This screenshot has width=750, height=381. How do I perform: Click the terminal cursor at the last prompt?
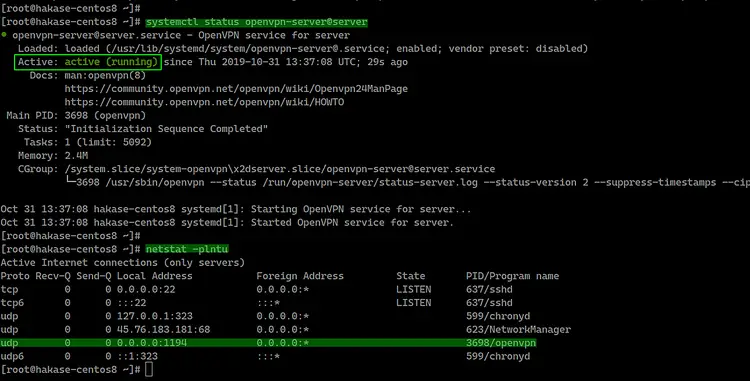(149, 370)
